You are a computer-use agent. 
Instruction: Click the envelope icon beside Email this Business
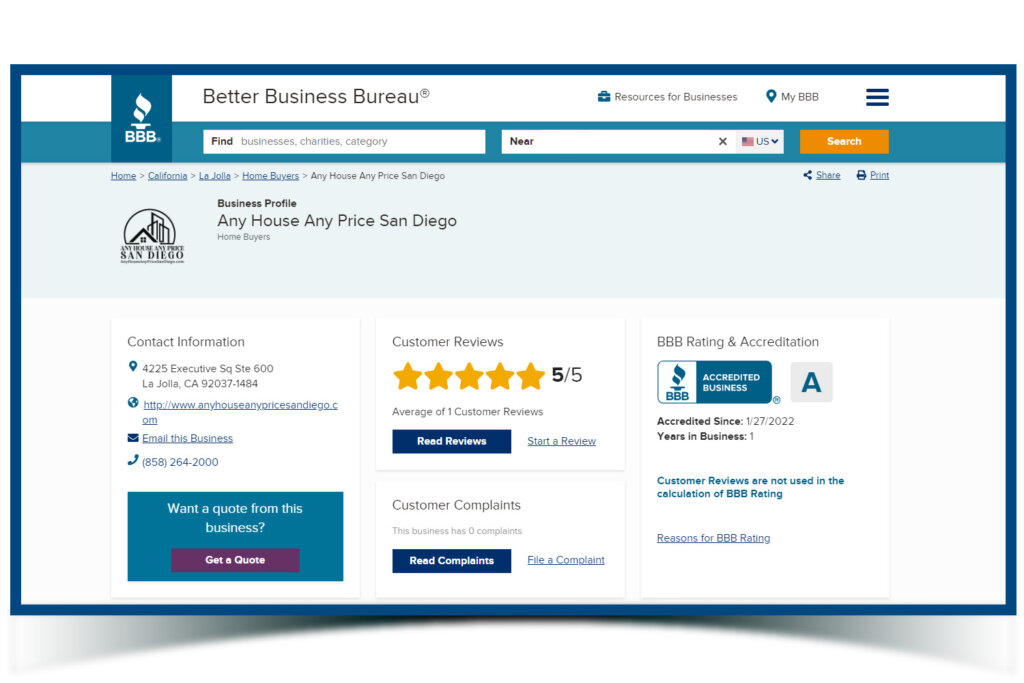pos(133,437)
